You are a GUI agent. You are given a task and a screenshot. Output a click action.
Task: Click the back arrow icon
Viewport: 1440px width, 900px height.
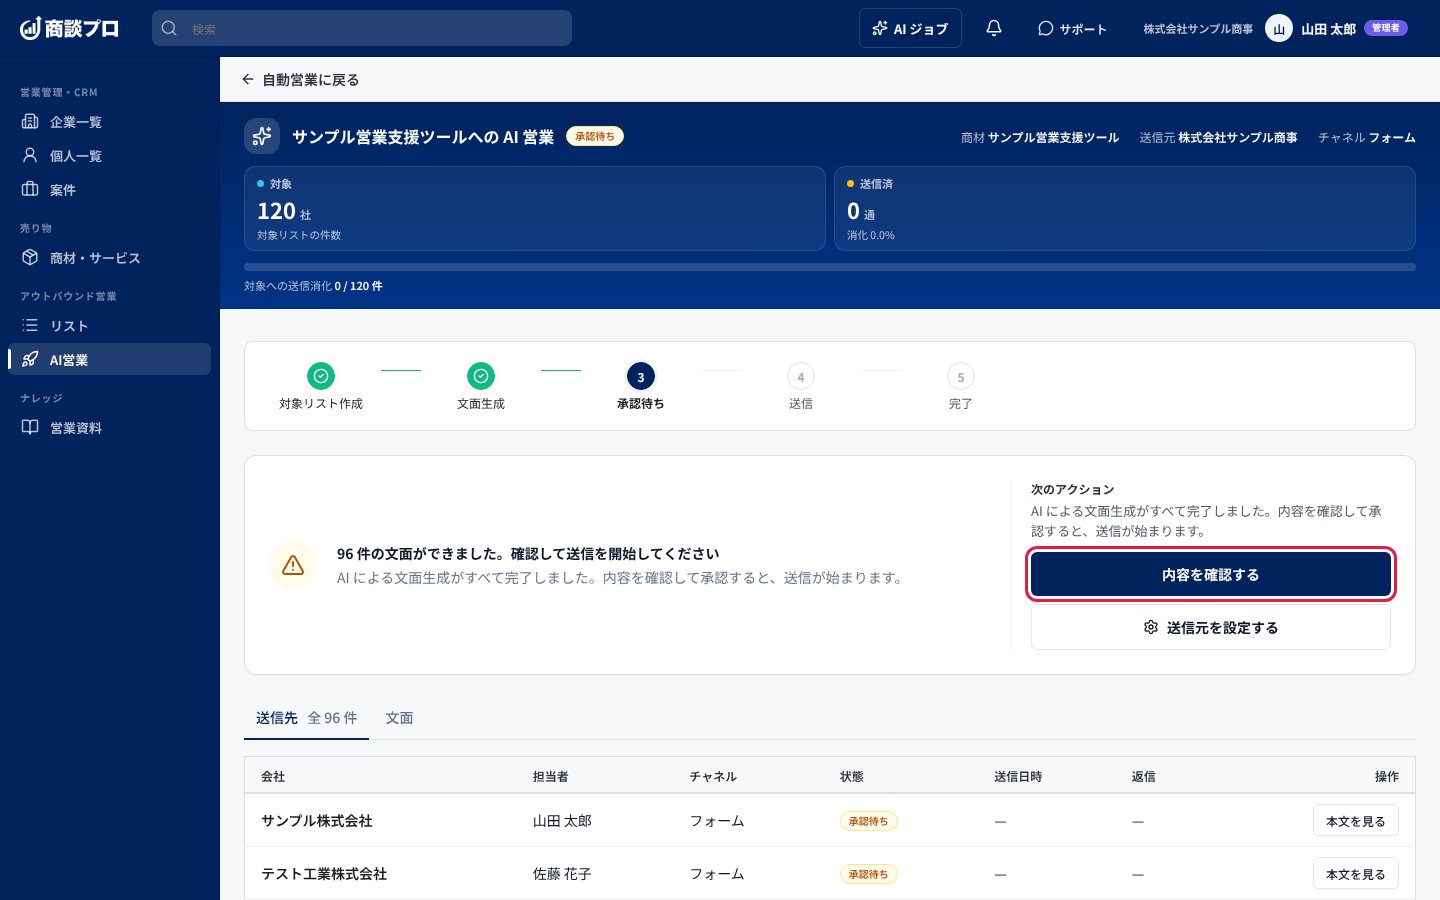(x=248, y=80)
